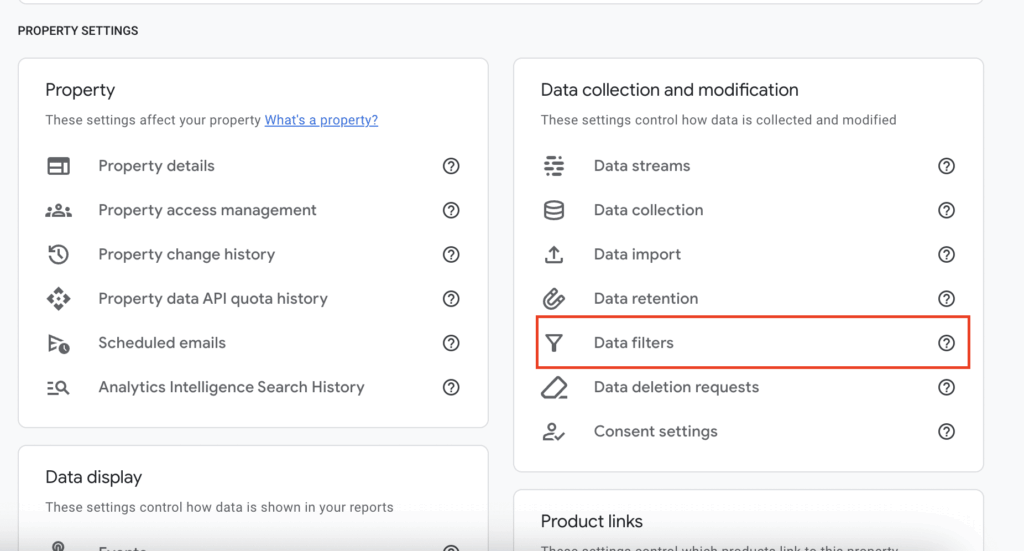Open the Data retention setting
The height and width of the screenshot is (551, 1024).
pyautogui.click(x=645, y=298)
